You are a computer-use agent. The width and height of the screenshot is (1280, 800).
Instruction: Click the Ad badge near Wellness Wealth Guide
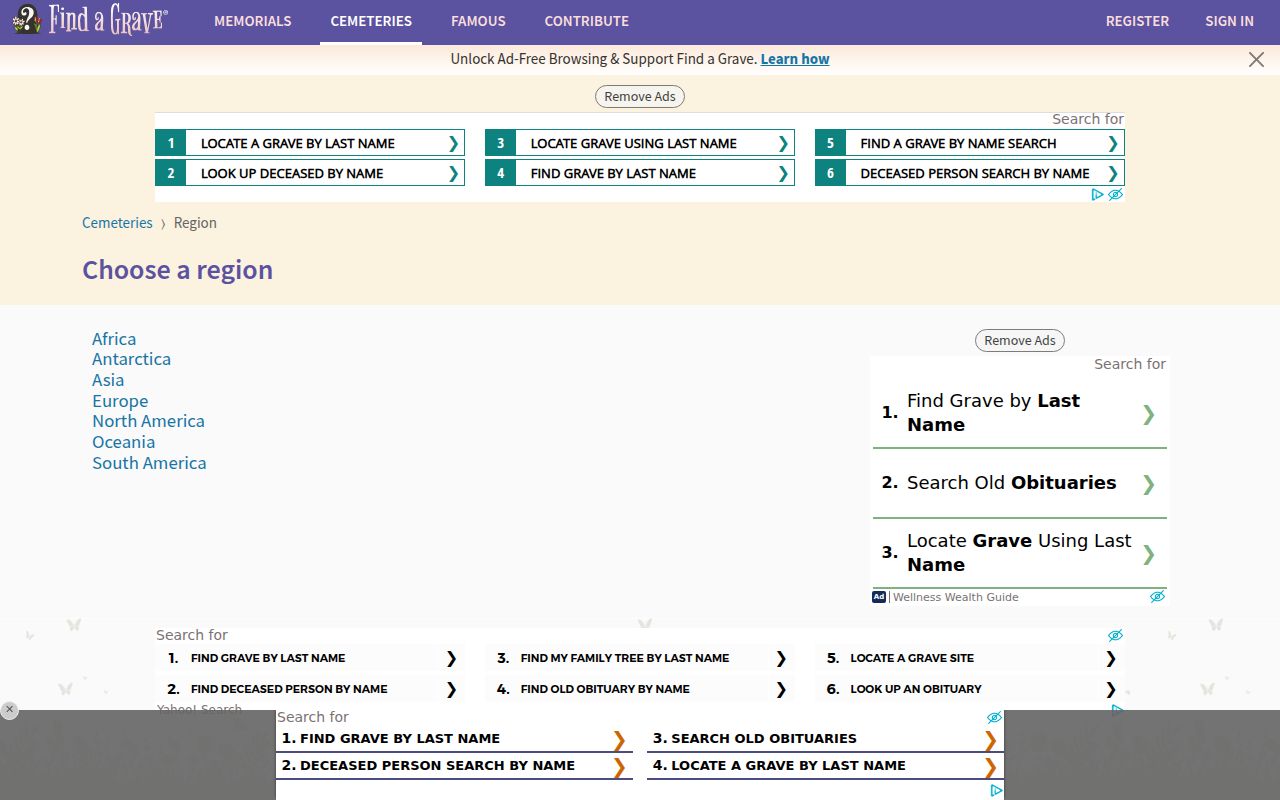(x=879, y=597)
